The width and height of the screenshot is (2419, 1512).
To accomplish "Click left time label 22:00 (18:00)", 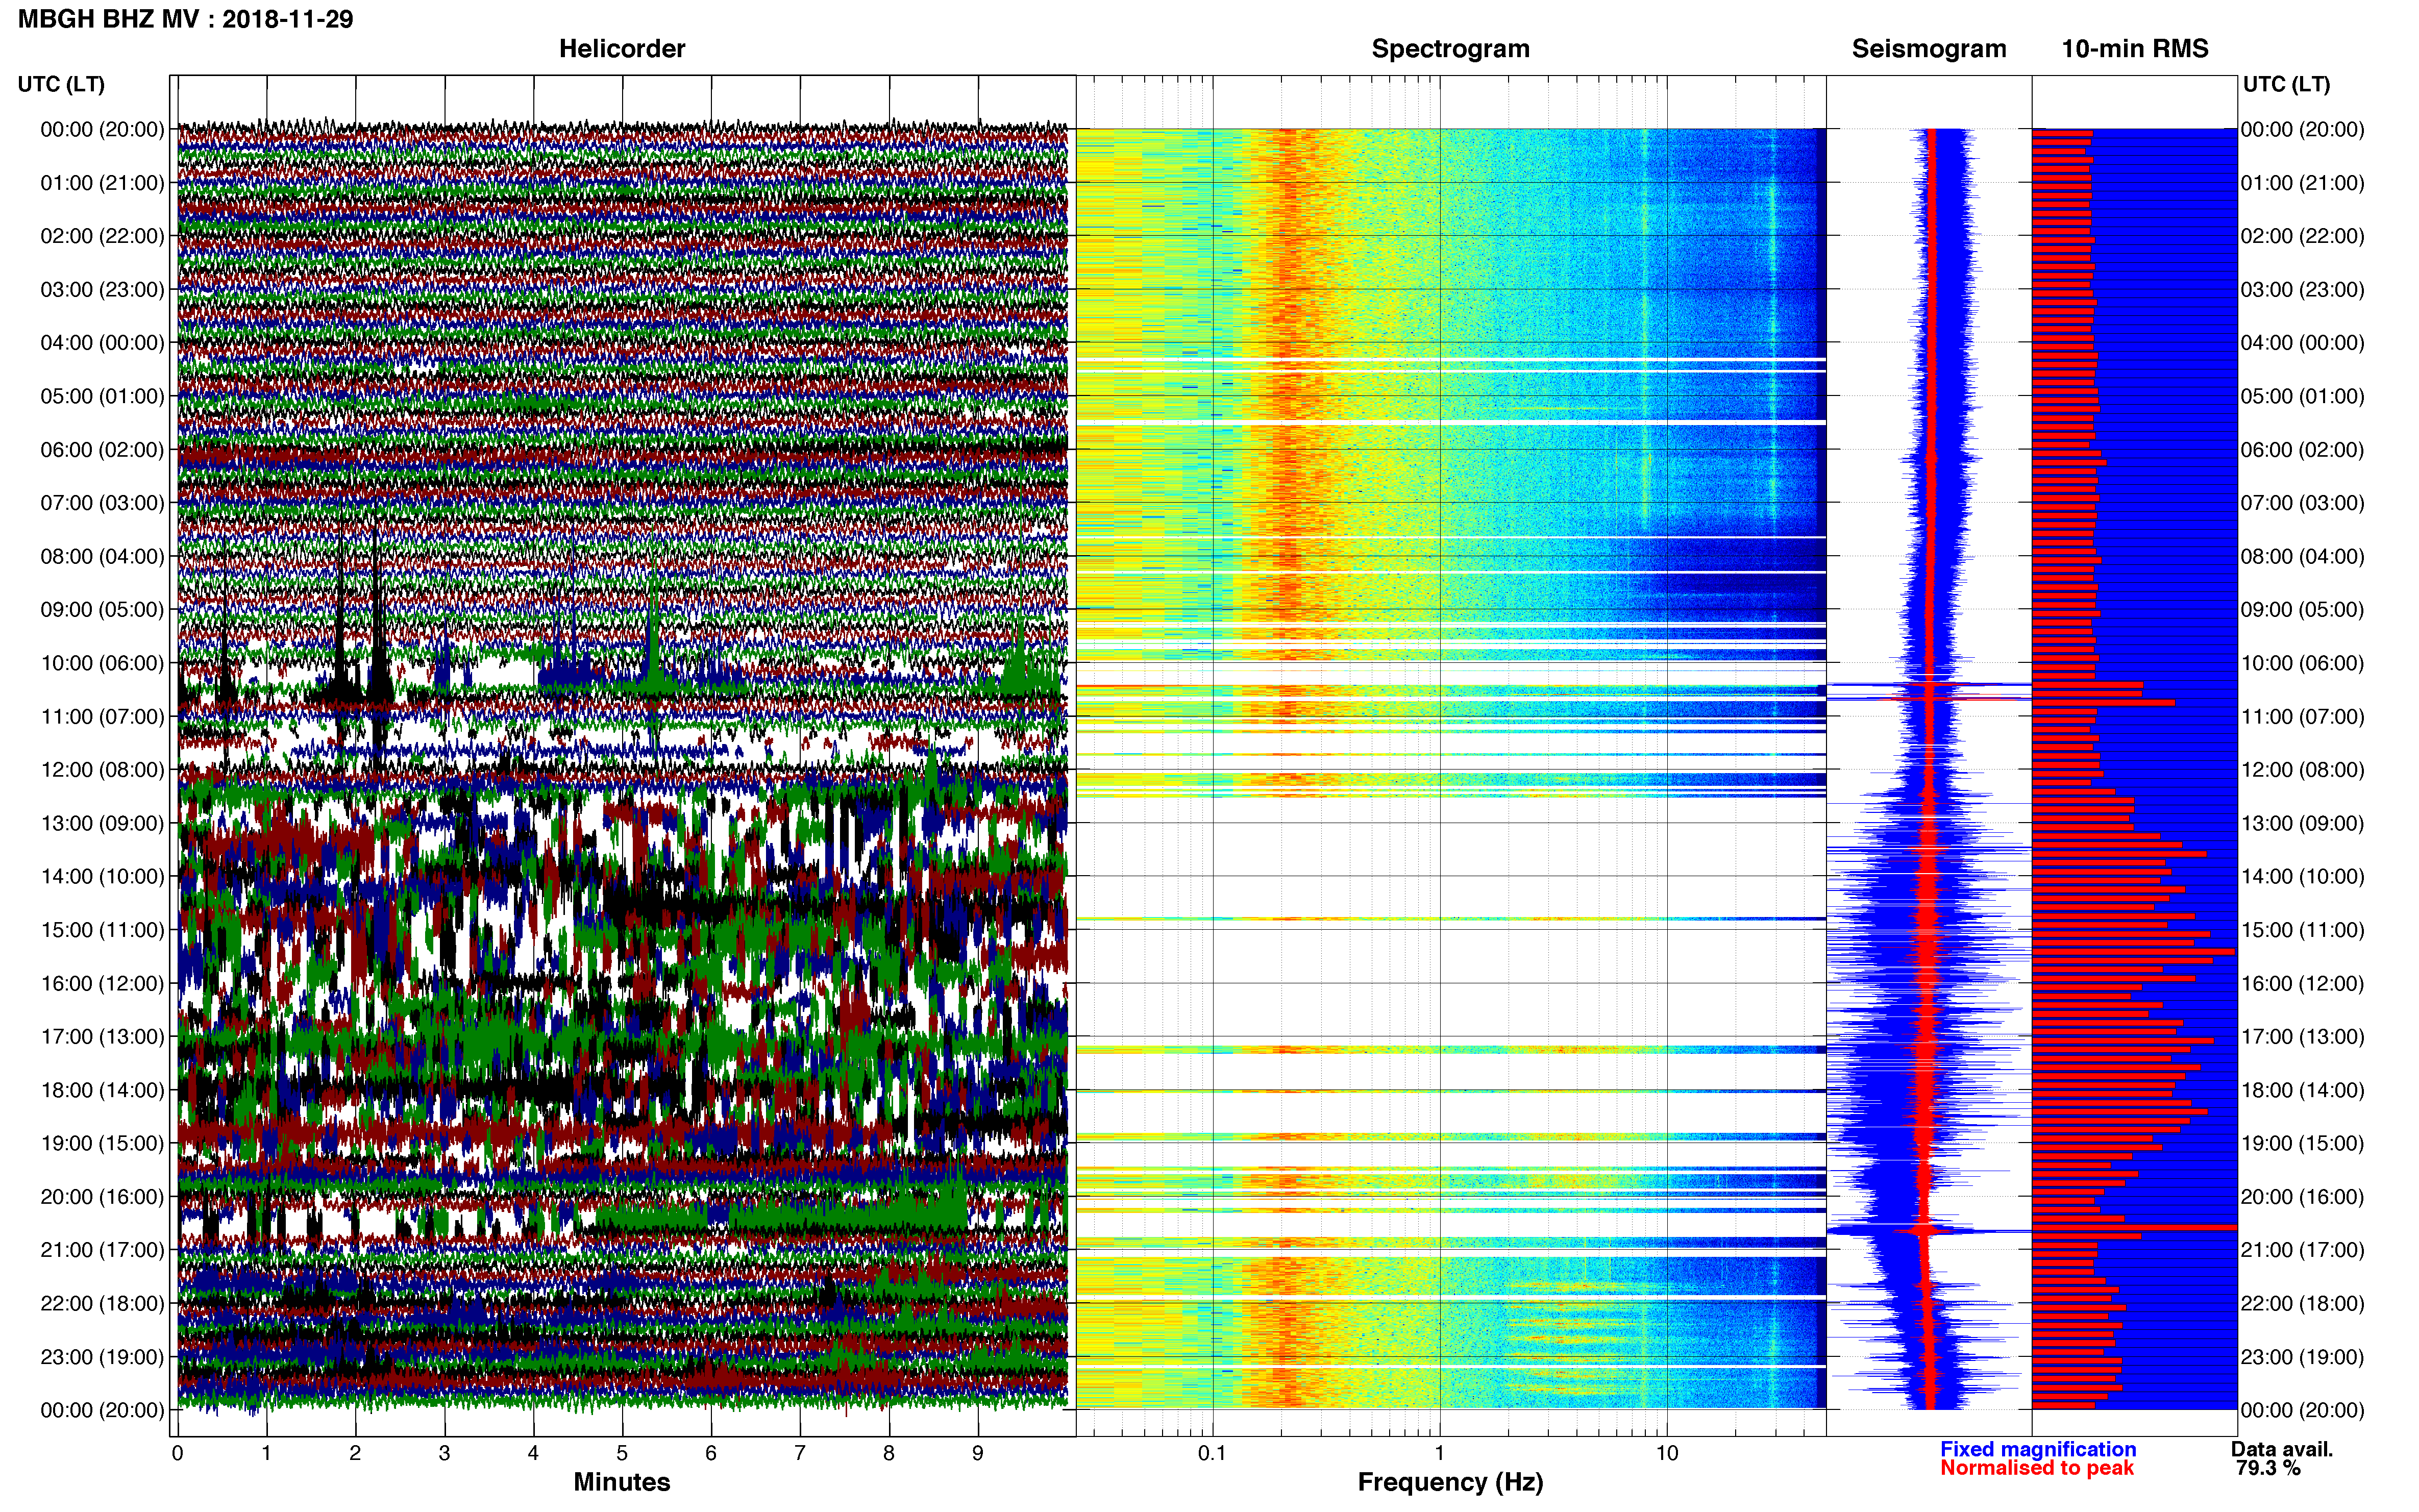I will coord(102,1304).
